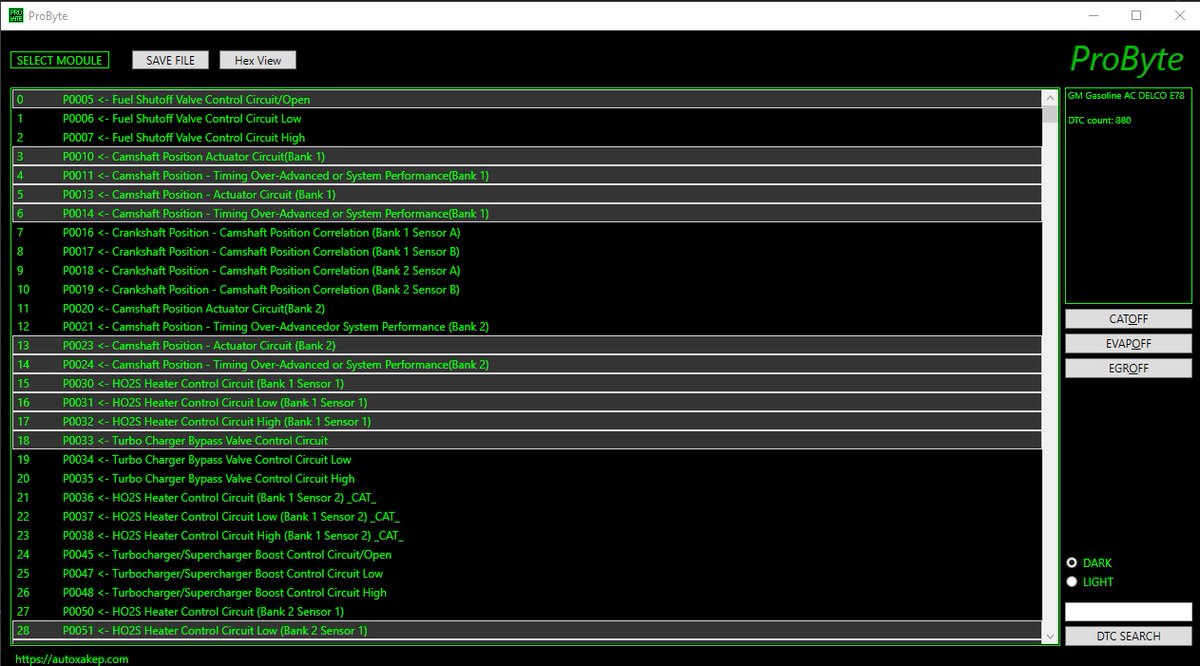Select row P0006 Fuel Shutoff Valve Circuit Low

[x=527, y=119]
